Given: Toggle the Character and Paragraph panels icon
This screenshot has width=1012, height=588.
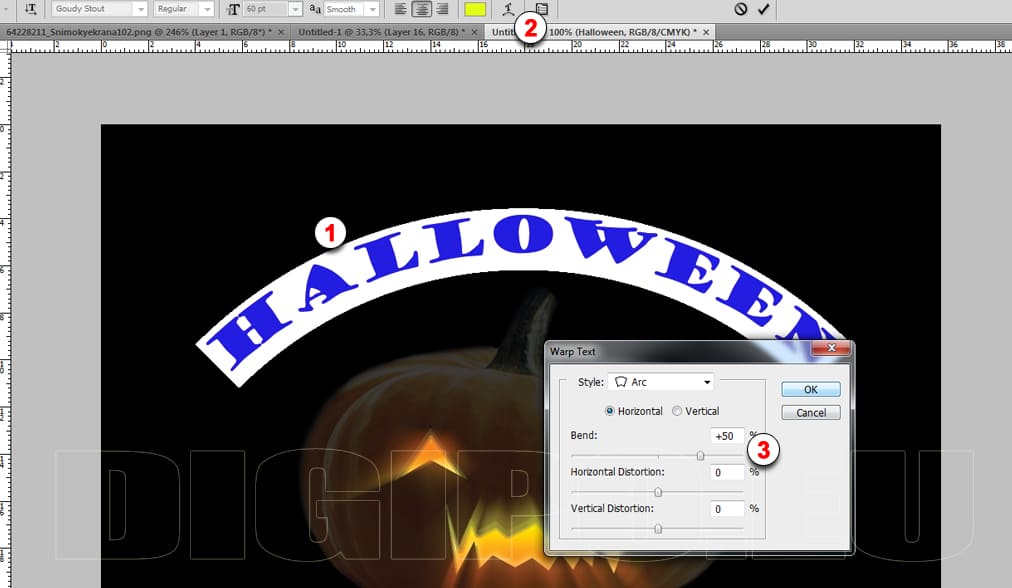Looking at the screenshot, I should [542, 9].
